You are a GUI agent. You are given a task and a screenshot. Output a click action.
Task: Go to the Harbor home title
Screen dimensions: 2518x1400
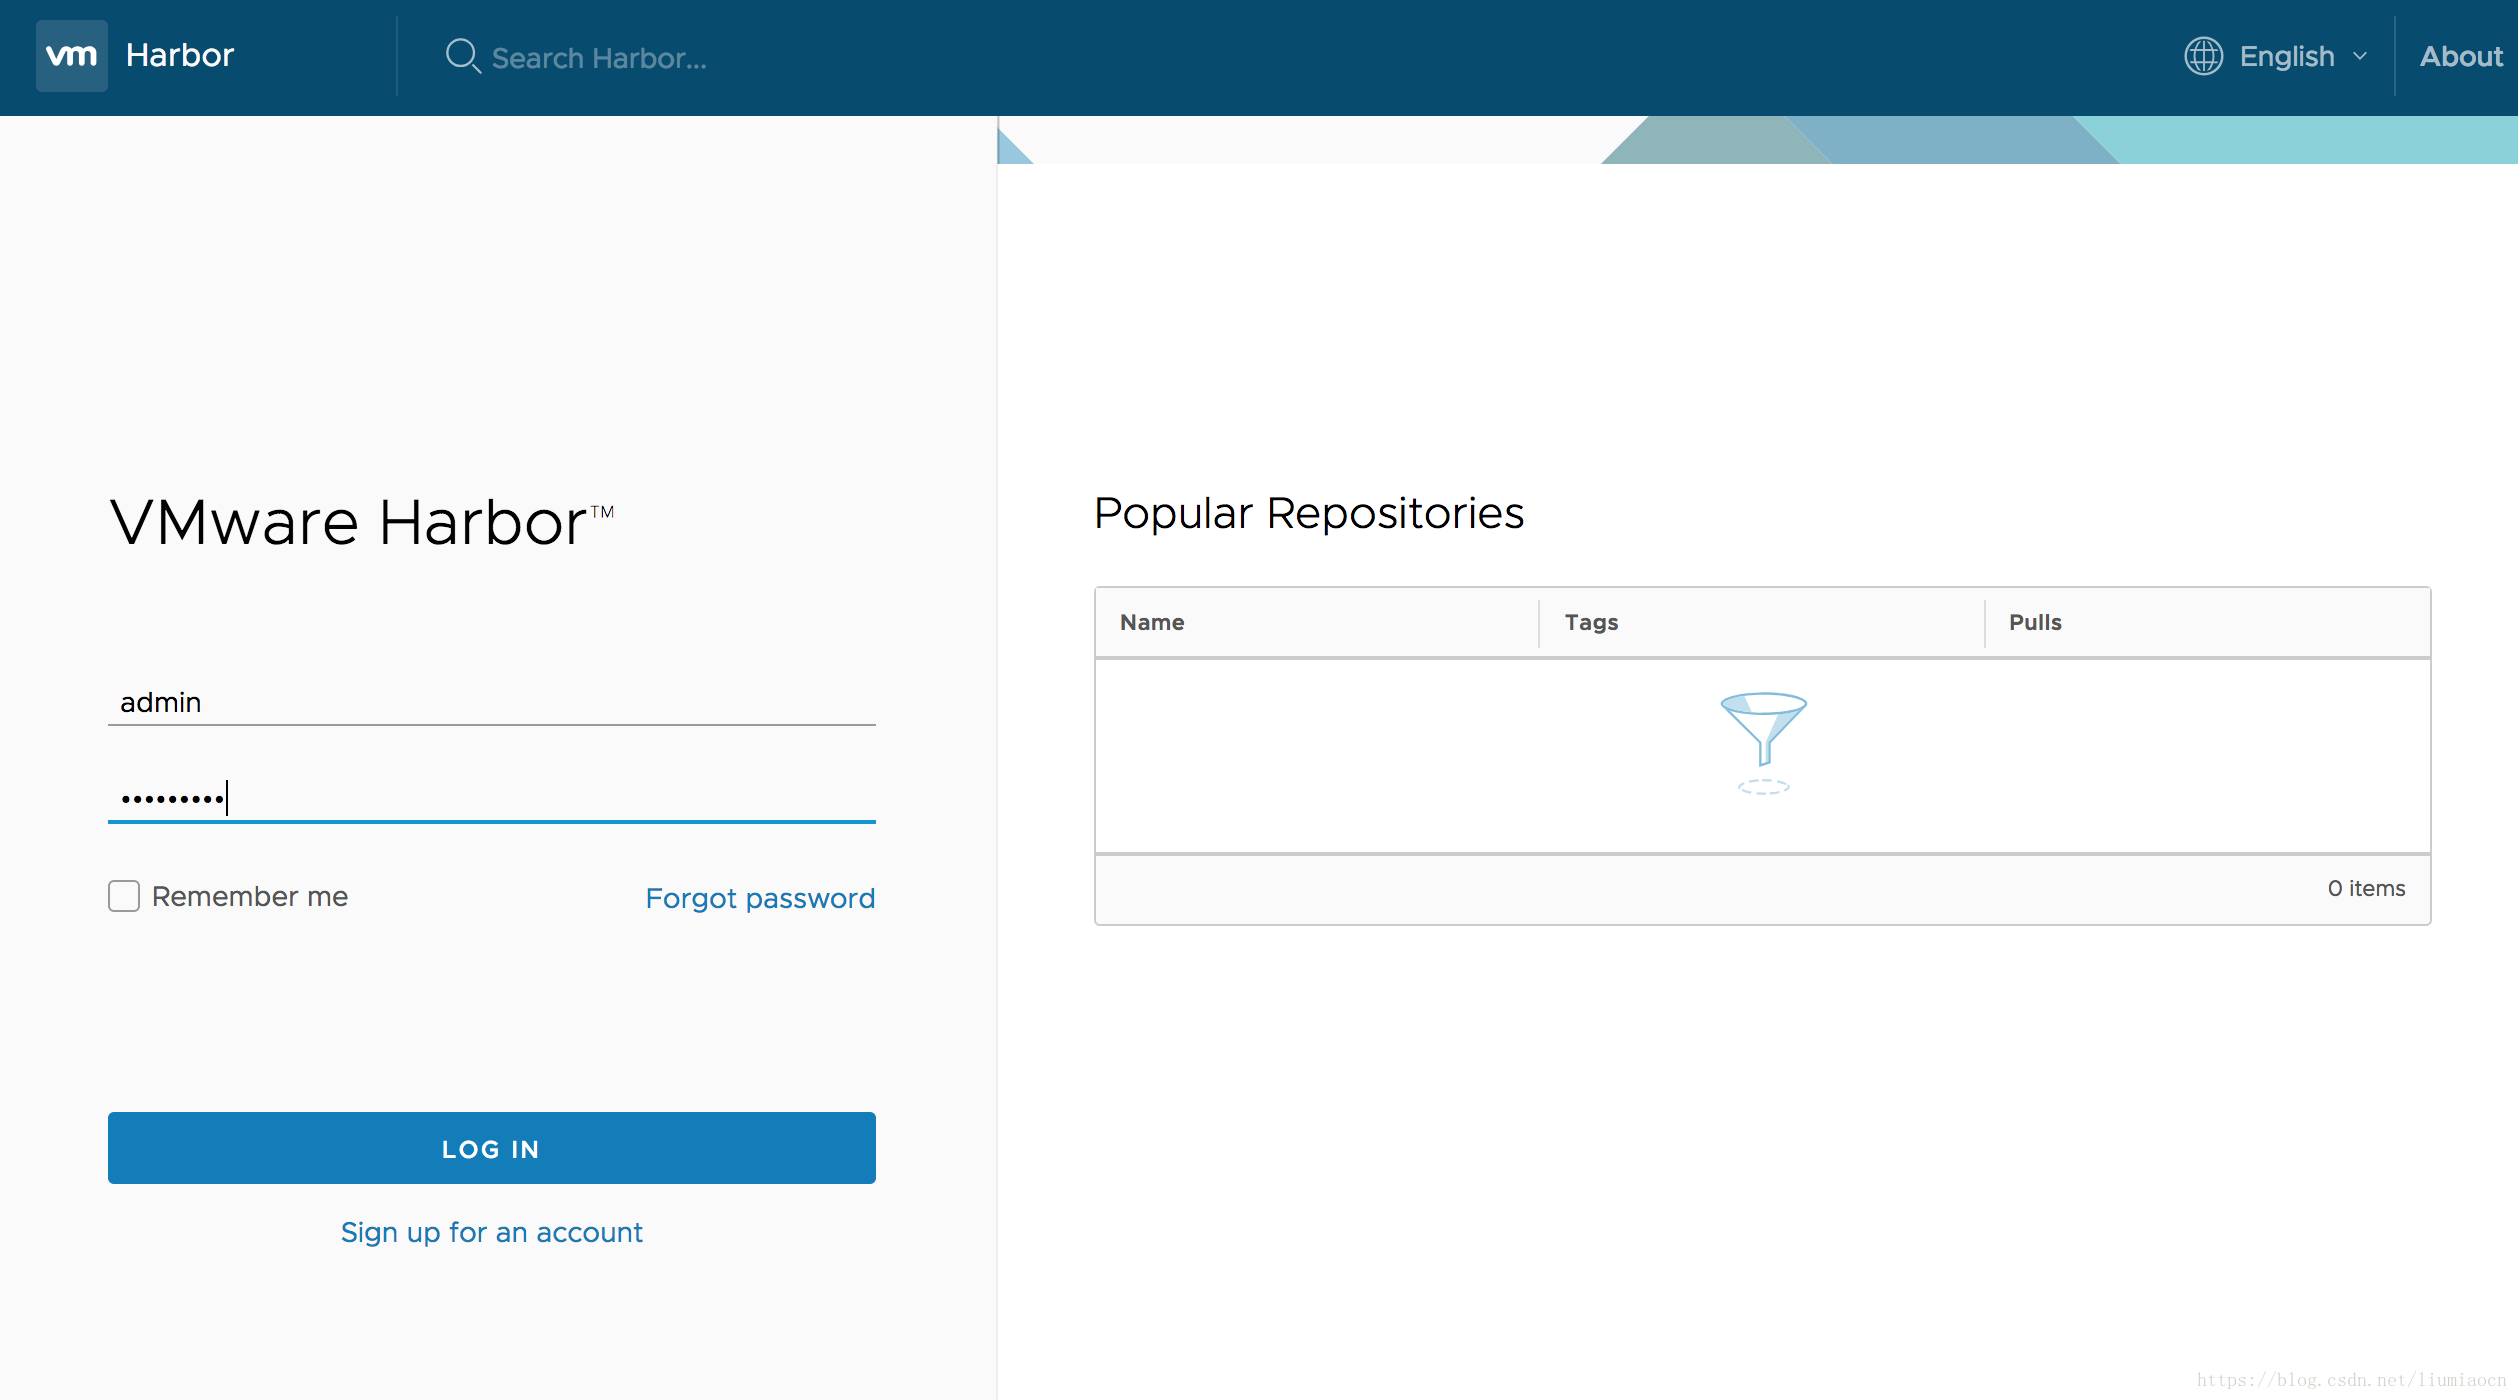click(x=180, y=55)
